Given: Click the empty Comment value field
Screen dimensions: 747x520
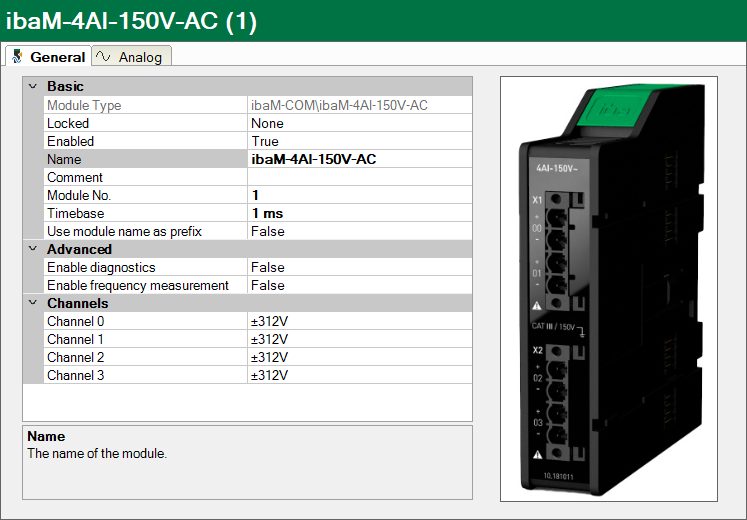Looking at the screenshot, I should (360, 177).
